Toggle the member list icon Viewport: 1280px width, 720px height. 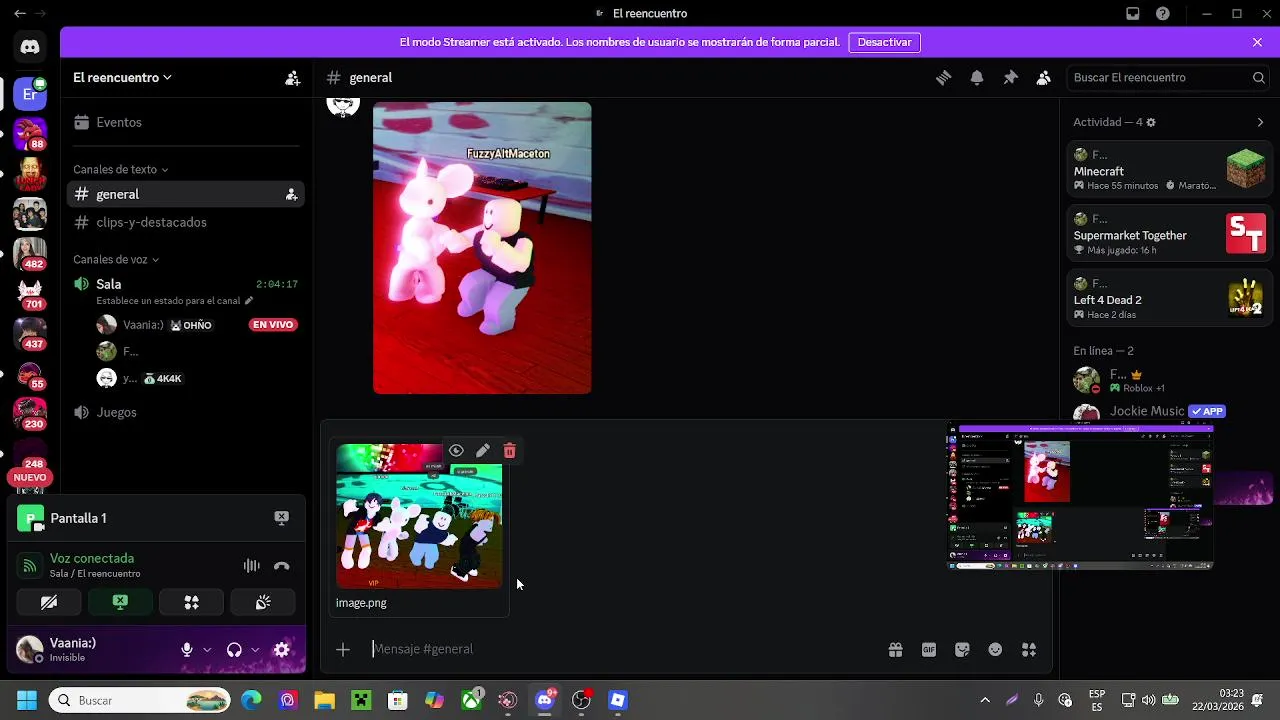point(1044,78)
